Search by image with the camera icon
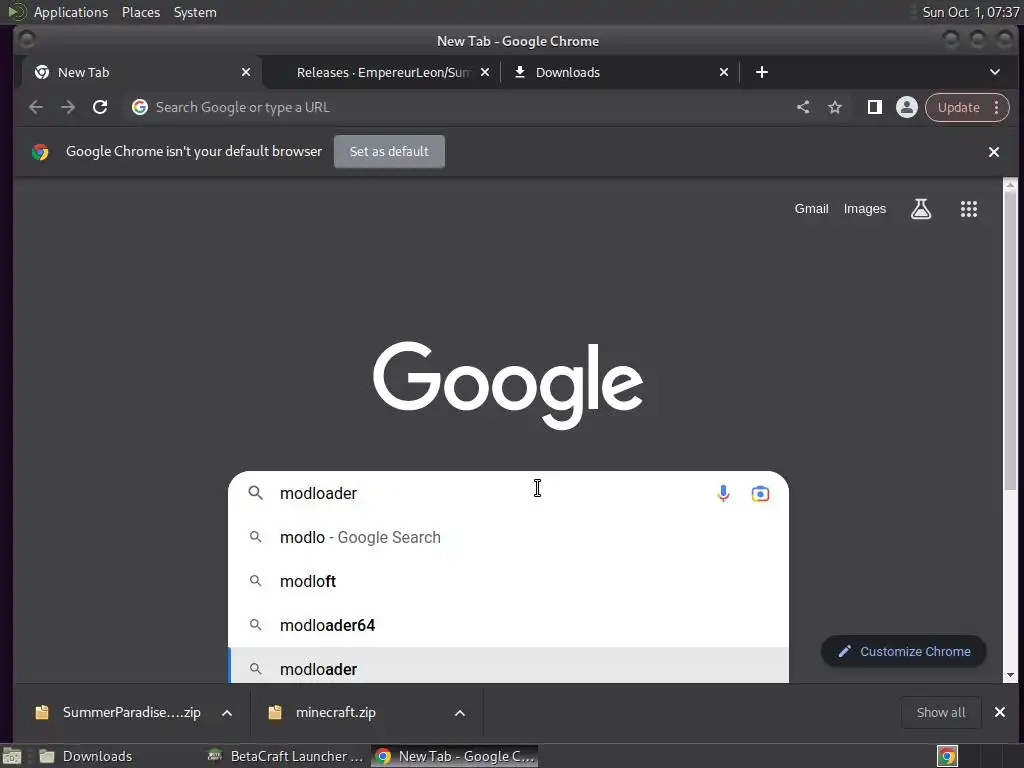1024x768 pixels. point(760,493)
